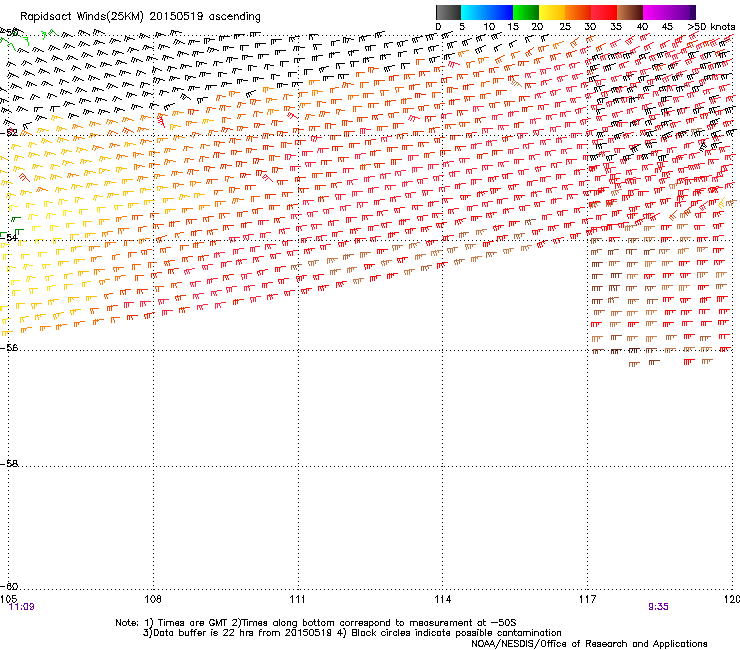Click the 'NOAA/NESDIS/Office of Research and Applications' credit
Viewport: 740px width, 650px height.
pyautogui.click(x=589, y=644)
